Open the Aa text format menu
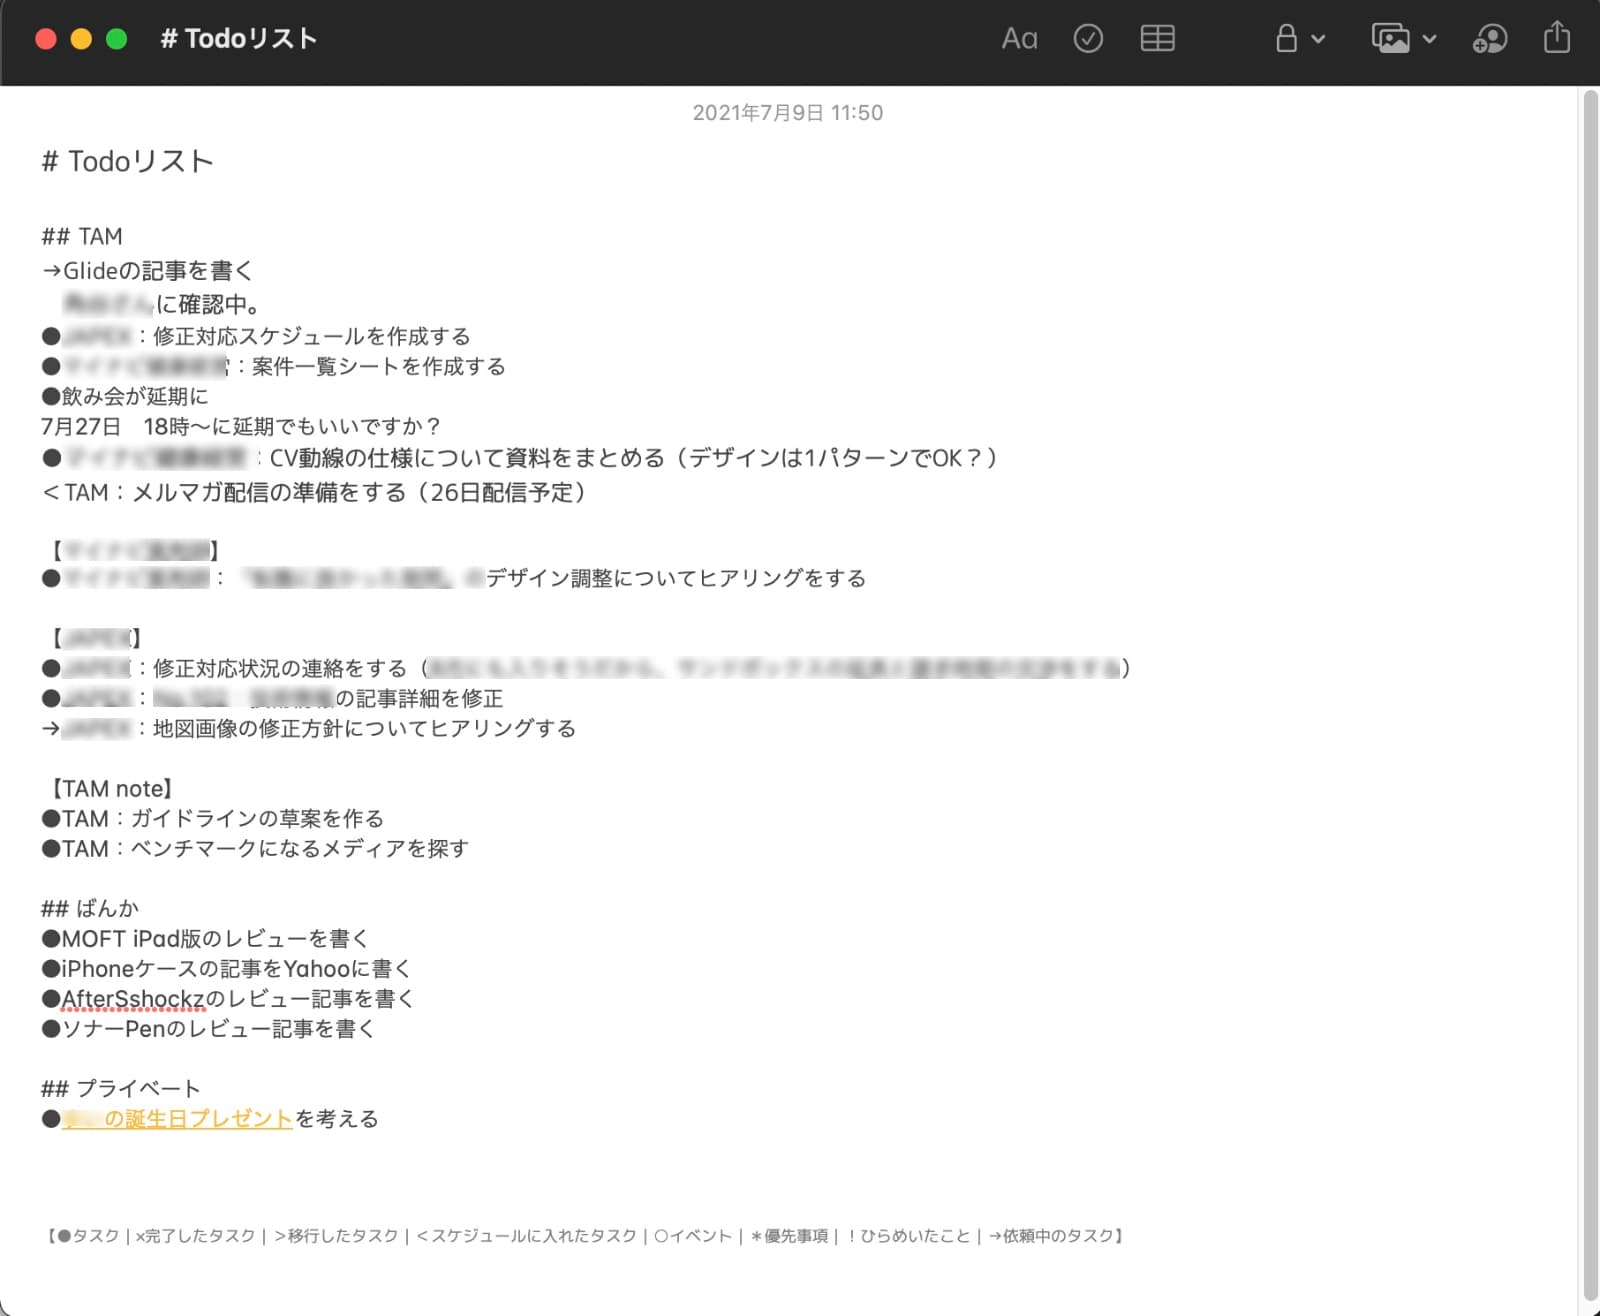Screen dimensions: 1600x1316 [1019, 39]
